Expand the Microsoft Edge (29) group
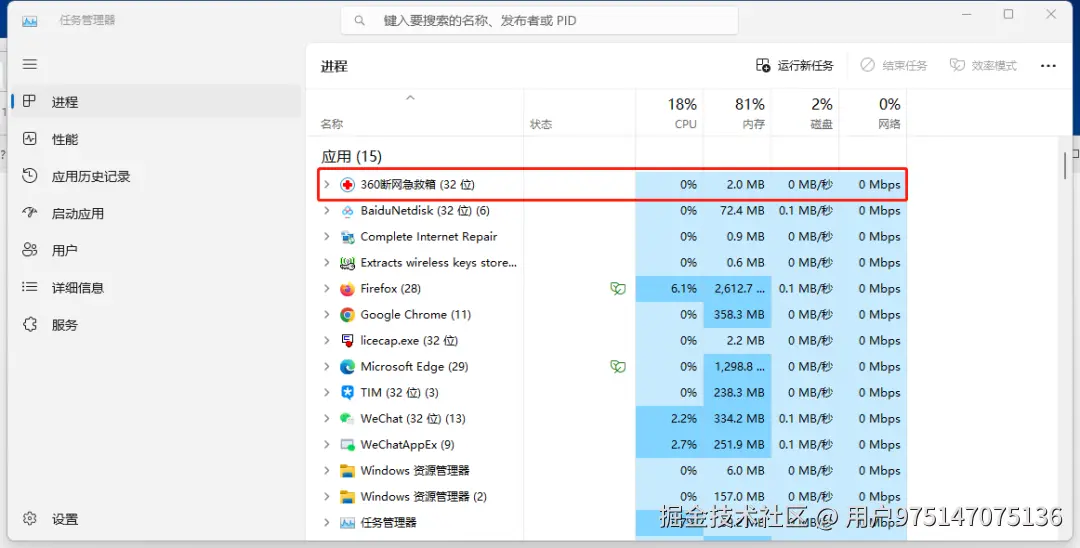1080x548 pixels. tap(327, 367)
